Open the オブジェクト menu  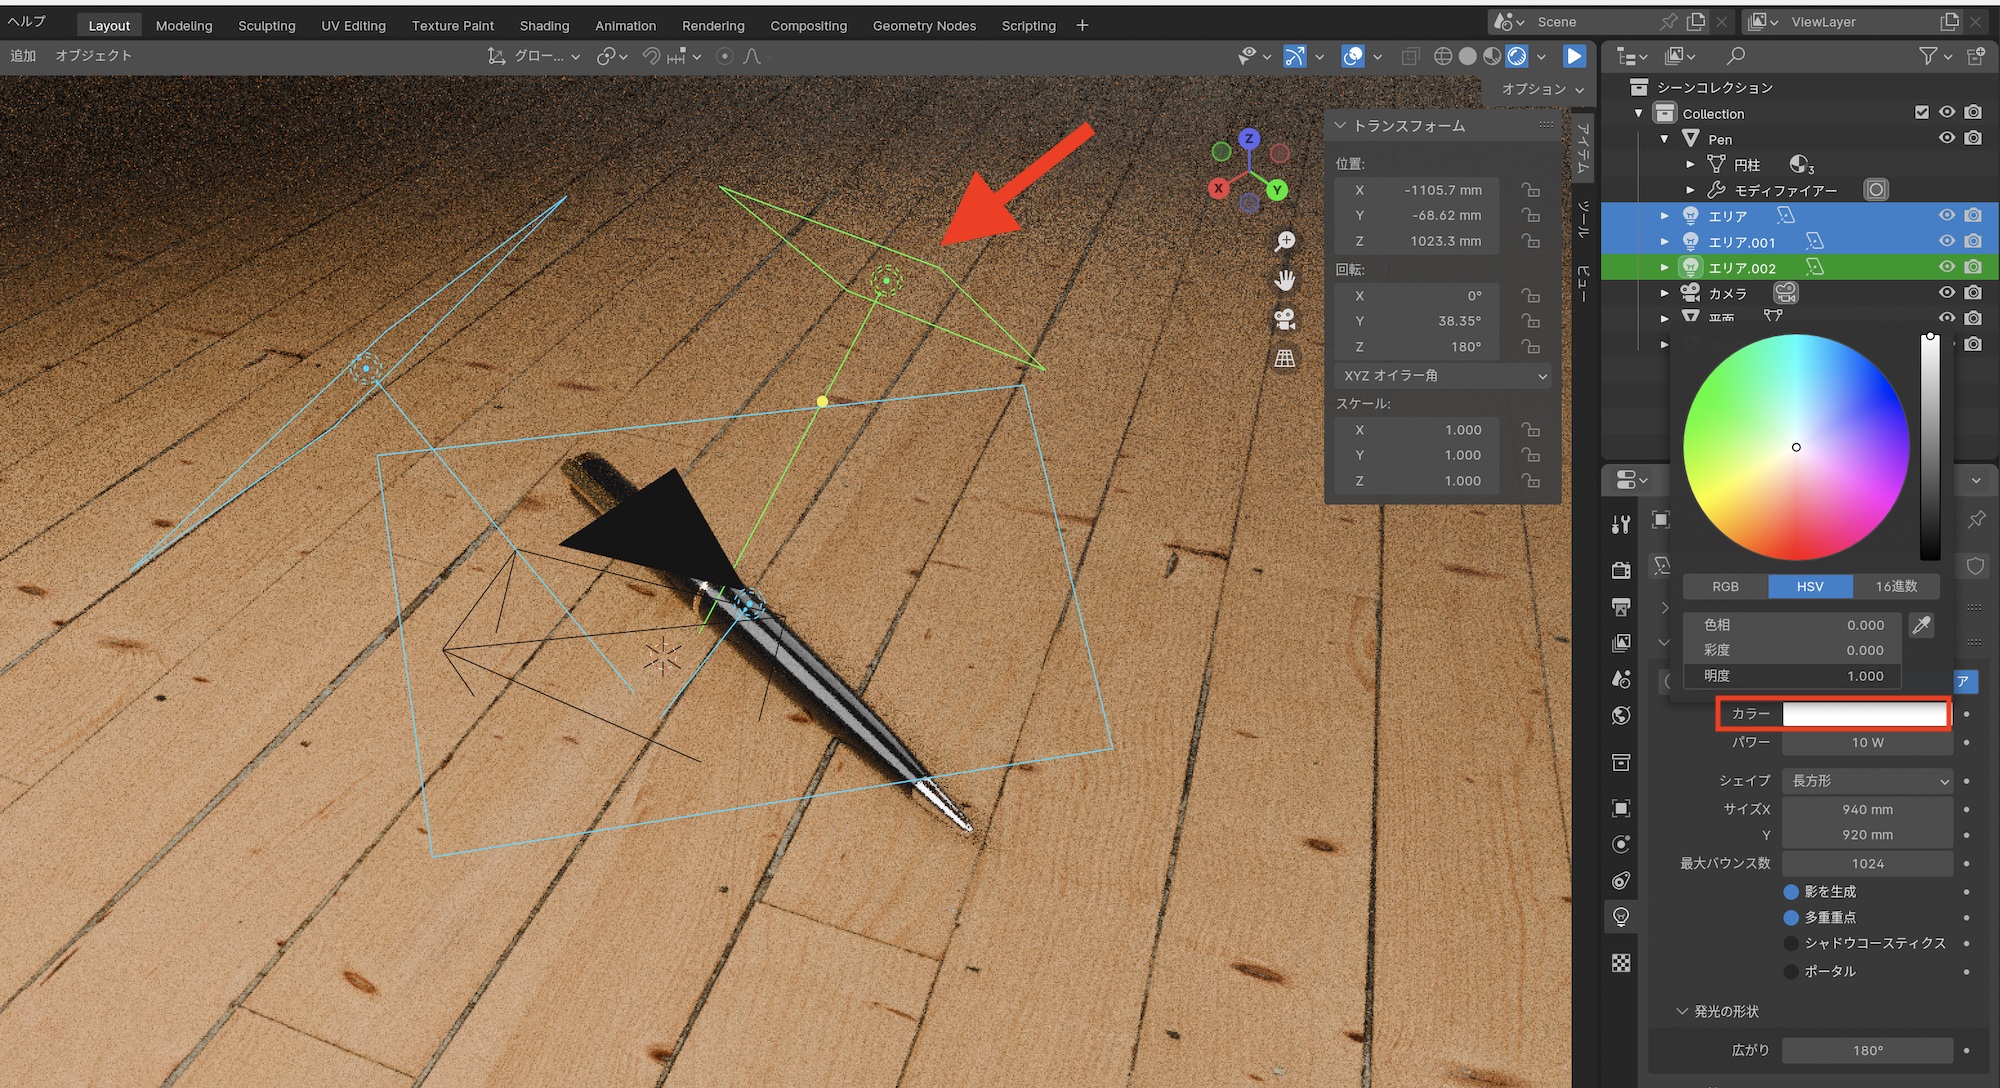(94, 55)
